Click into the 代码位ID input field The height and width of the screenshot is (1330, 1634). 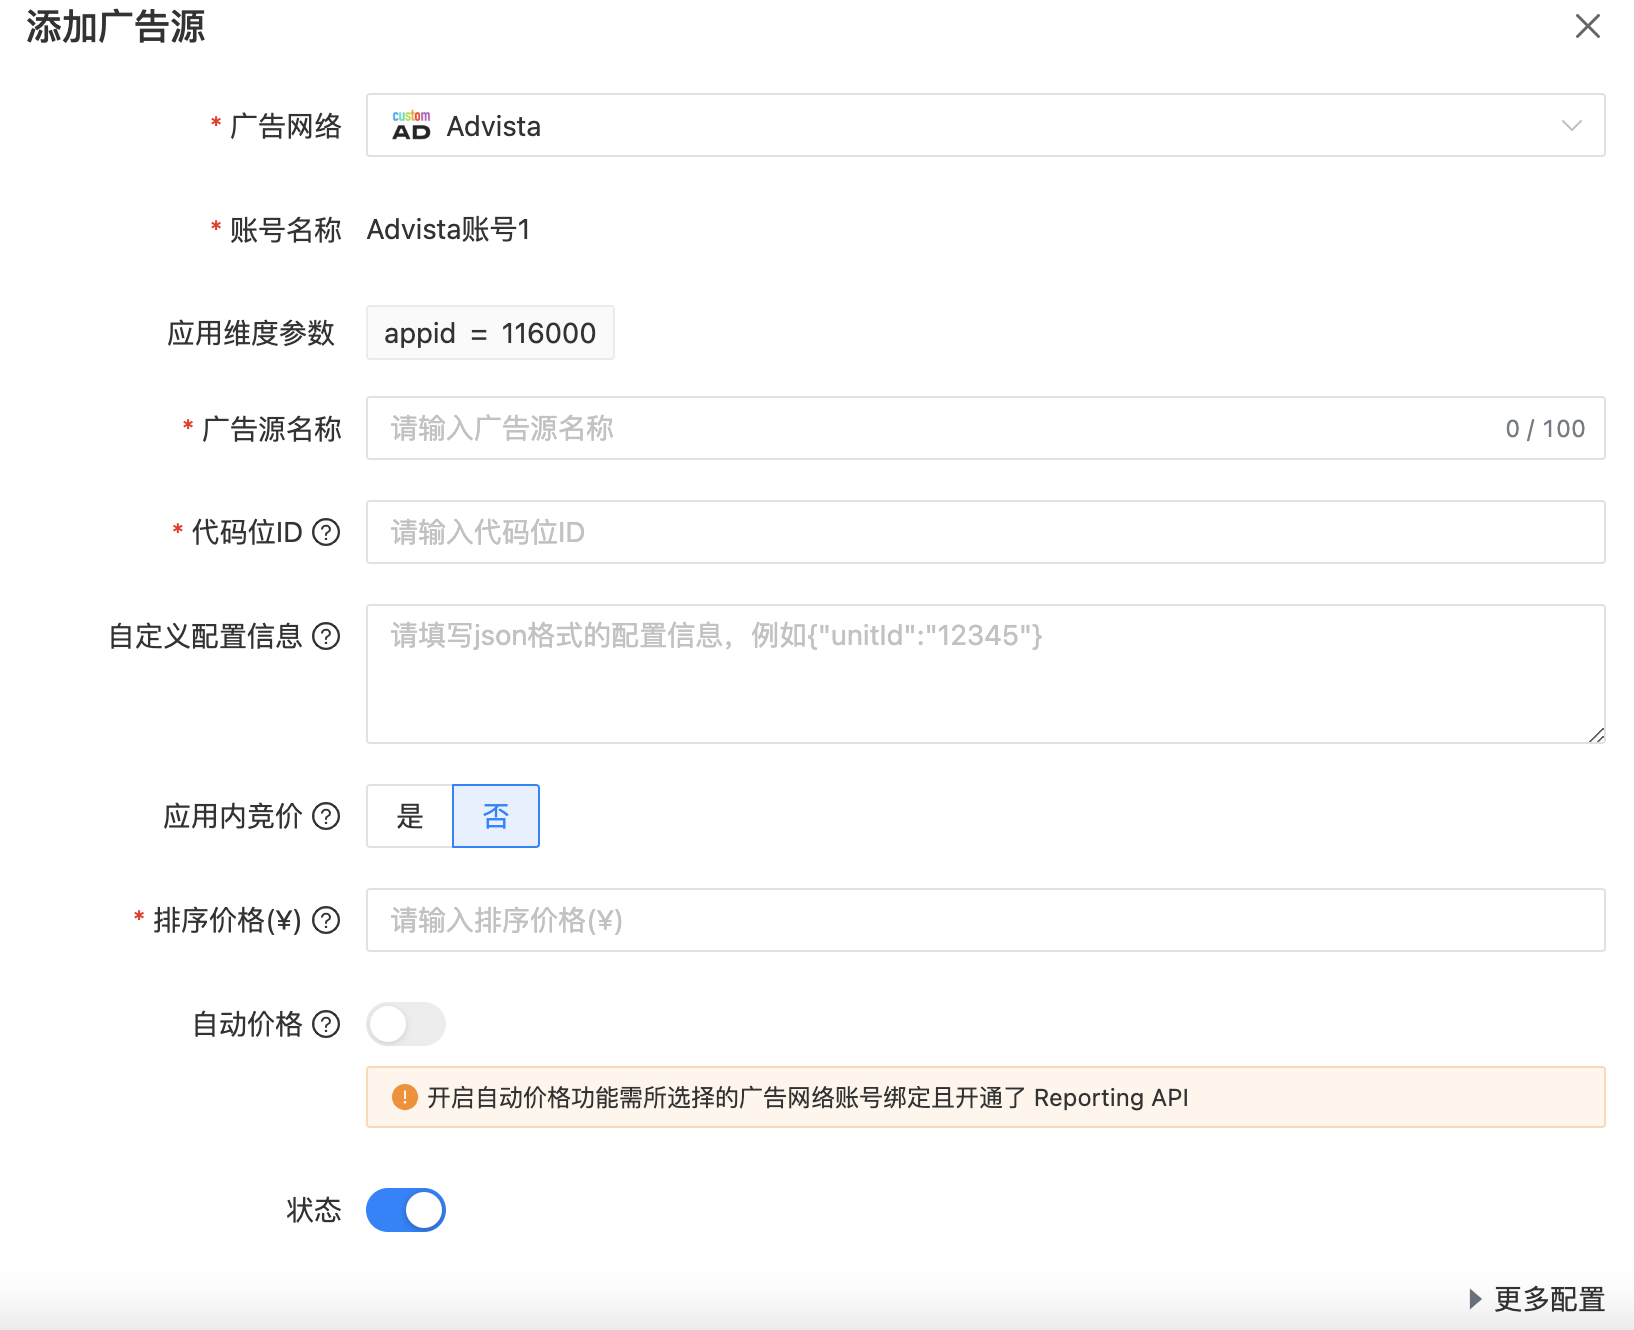point(985,532)
